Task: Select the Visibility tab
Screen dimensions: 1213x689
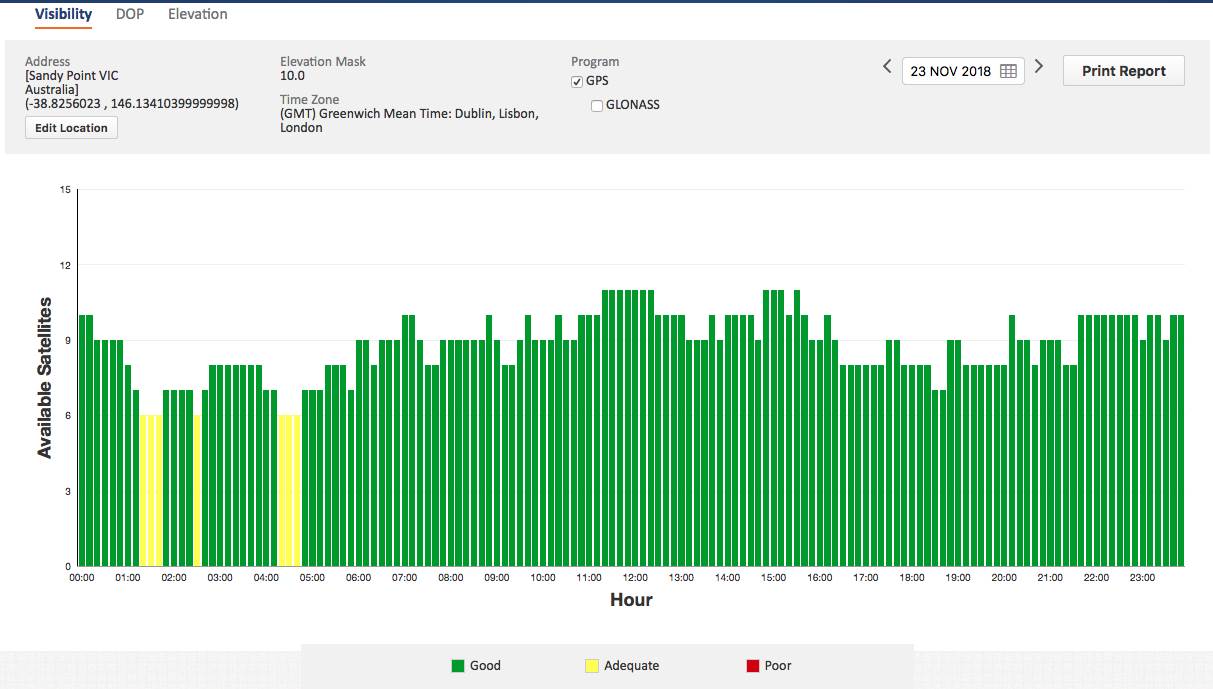Action: pos(63,14)
